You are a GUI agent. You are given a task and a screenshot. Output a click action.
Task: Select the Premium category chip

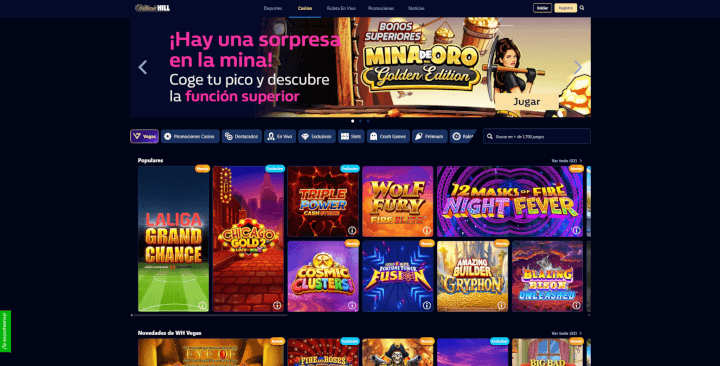pyautogui.click(x=430, y=136)
